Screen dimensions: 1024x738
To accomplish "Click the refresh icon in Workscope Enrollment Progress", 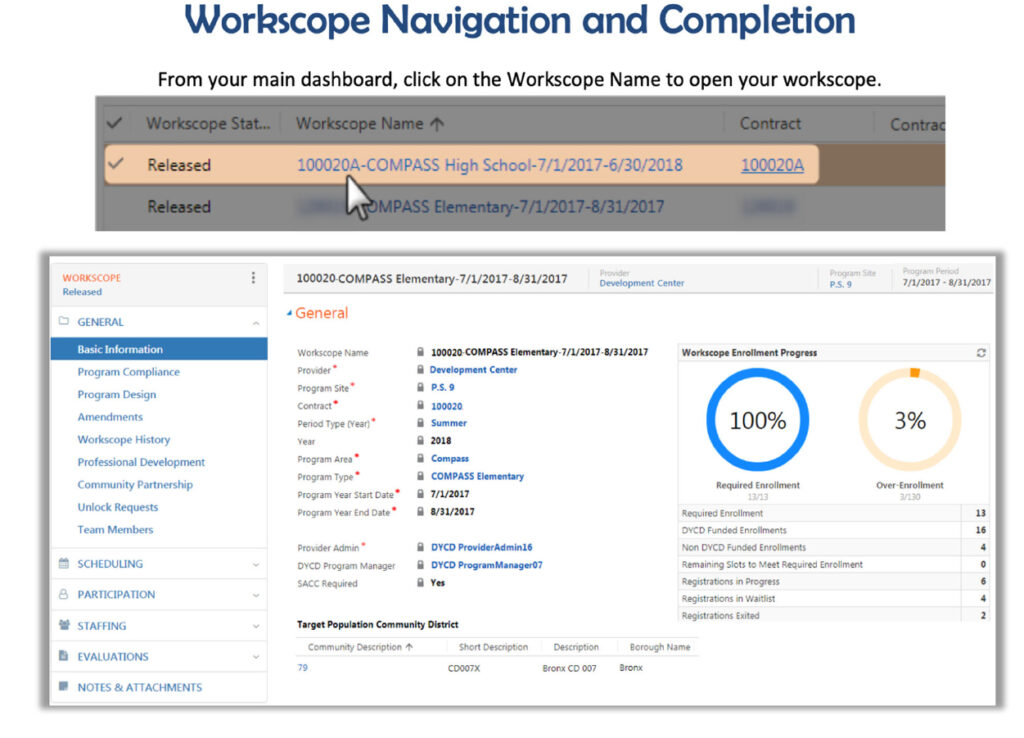I will coord(981,353).
